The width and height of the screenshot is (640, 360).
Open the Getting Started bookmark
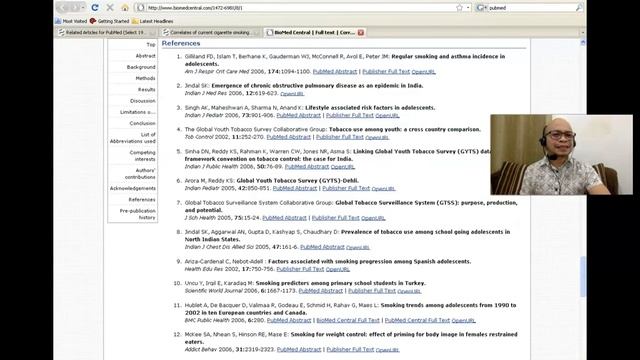109,21
